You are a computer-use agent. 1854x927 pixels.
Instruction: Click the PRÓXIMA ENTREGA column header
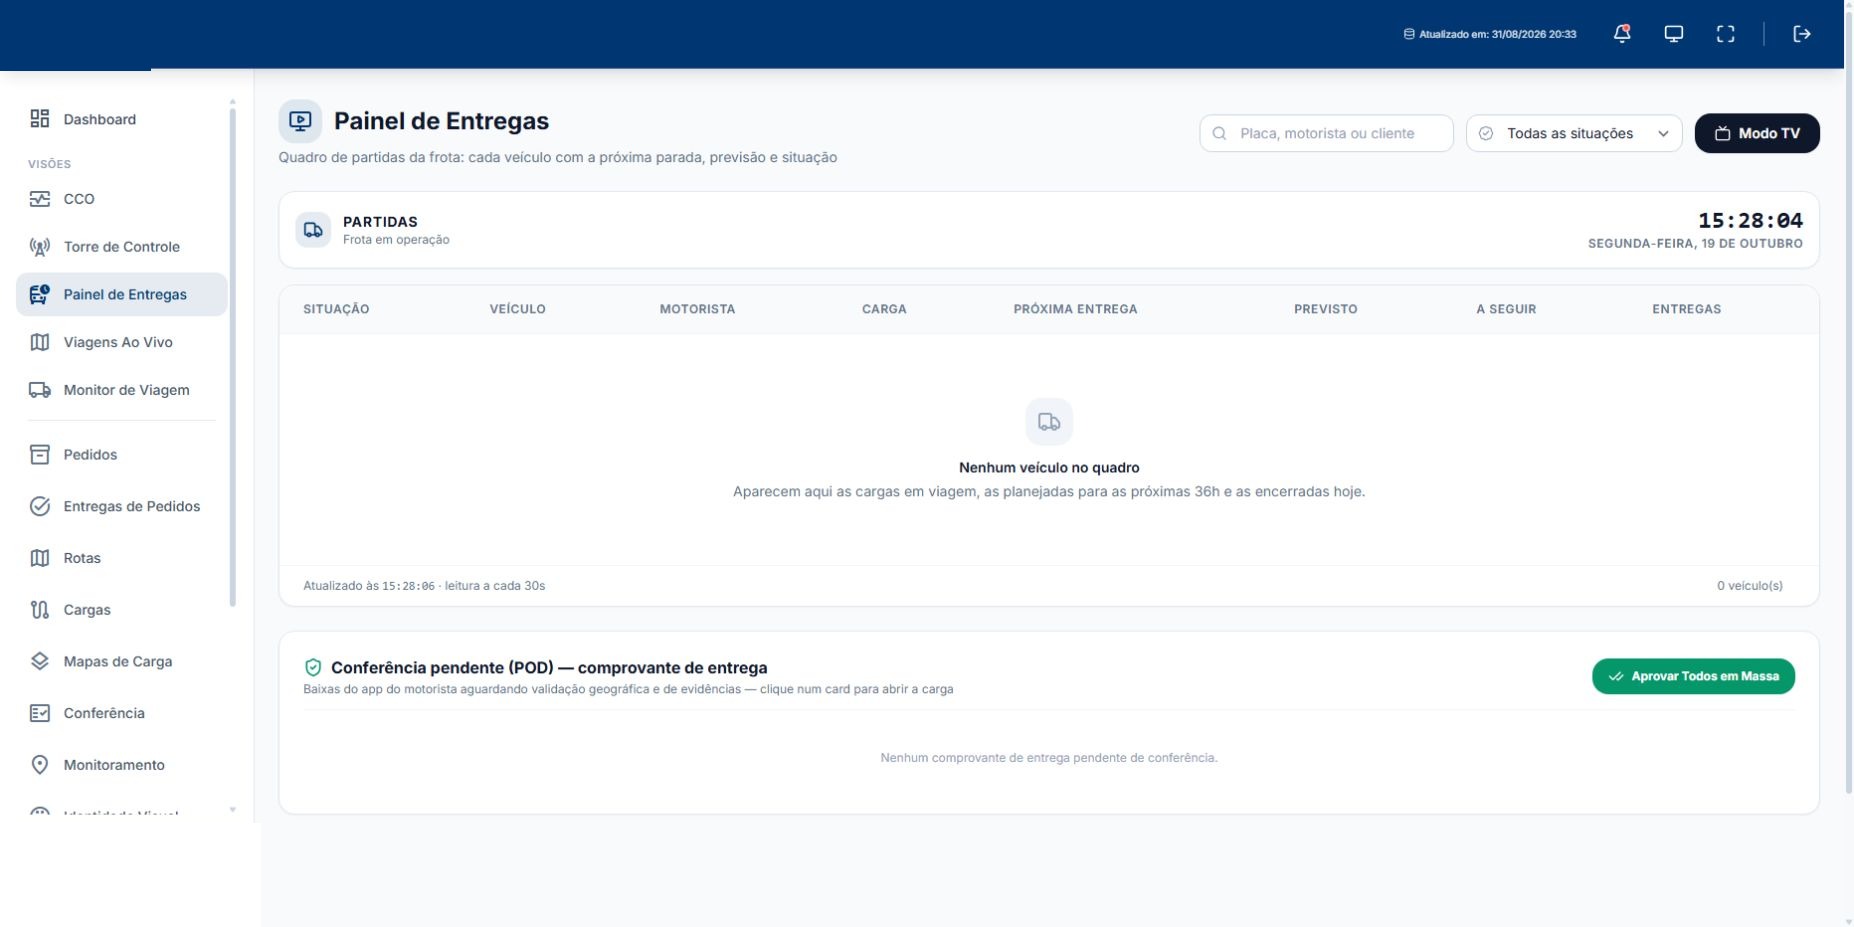click(1075, 309)
